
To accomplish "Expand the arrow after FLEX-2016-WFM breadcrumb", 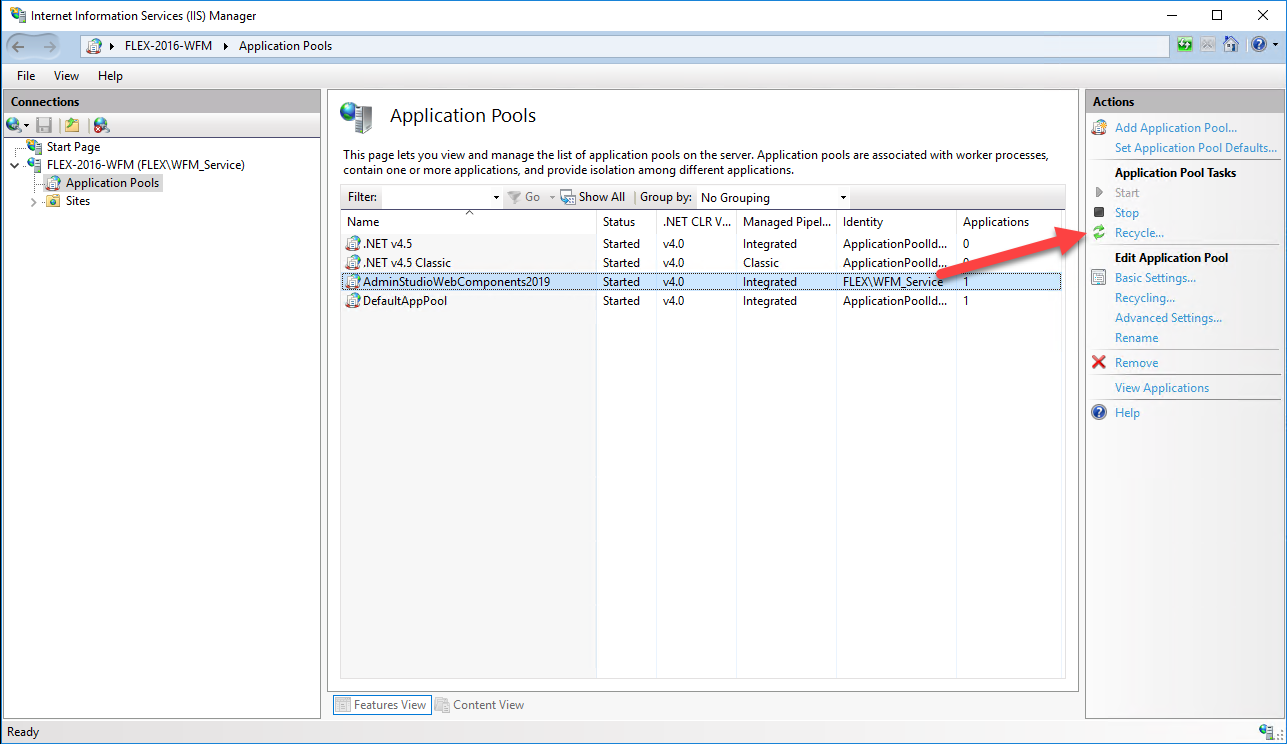I will pos(225,46).
